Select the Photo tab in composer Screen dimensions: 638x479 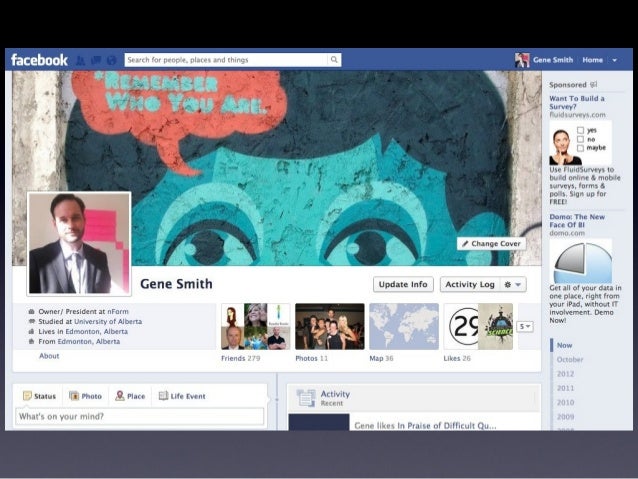pos(85,396)
